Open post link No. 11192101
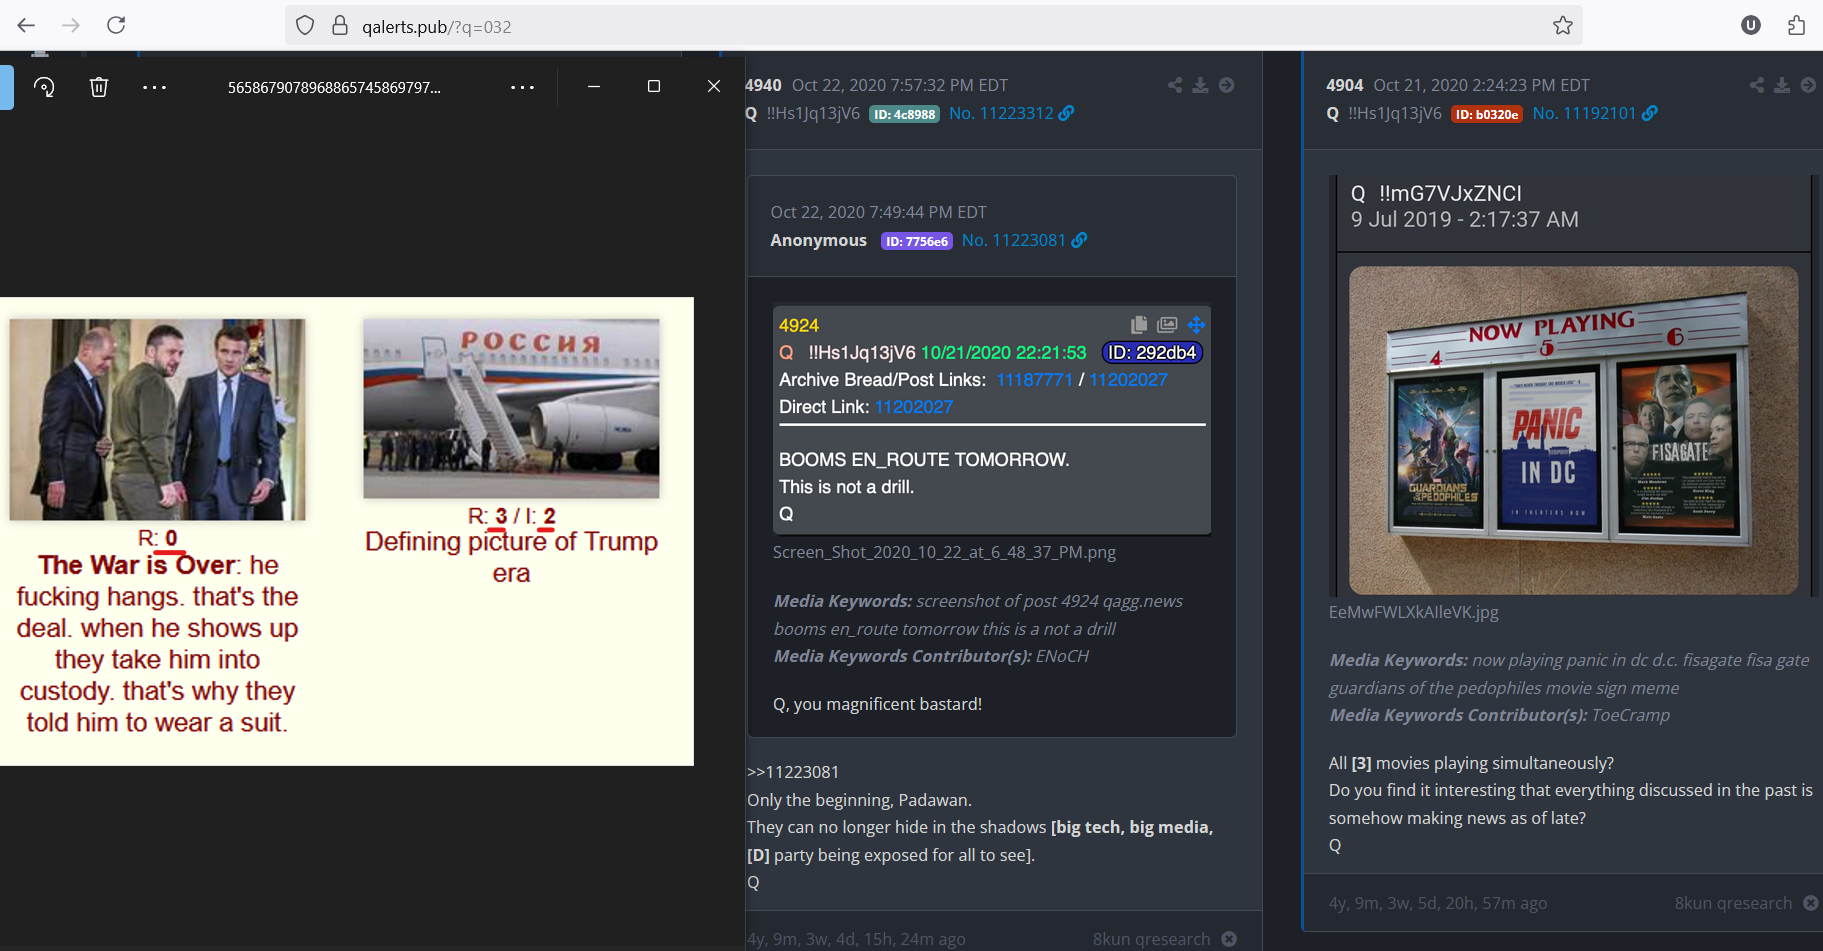Screen dimensions: 1823x951 (1584, 113)
